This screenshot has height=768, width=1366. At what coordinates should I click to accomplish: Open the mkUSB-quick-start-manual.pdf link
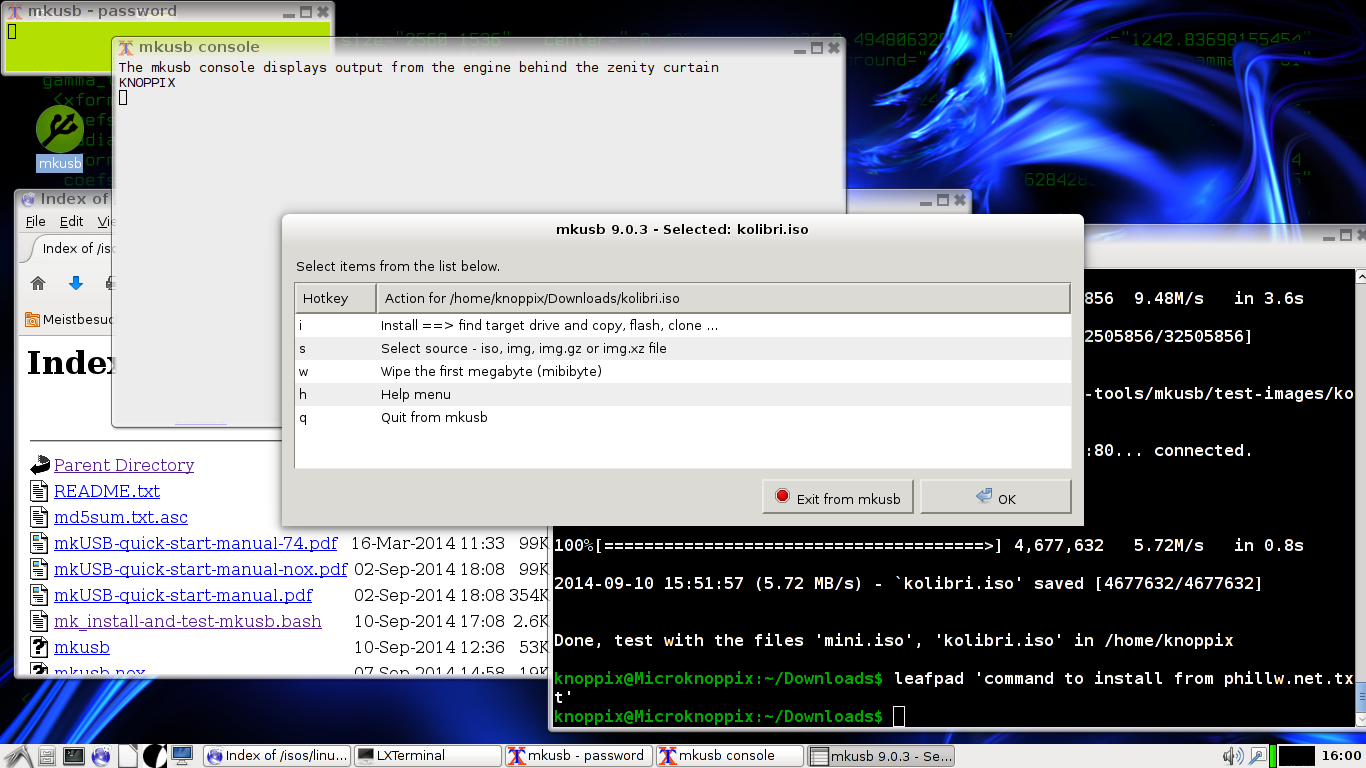click(x=183, y=595)
